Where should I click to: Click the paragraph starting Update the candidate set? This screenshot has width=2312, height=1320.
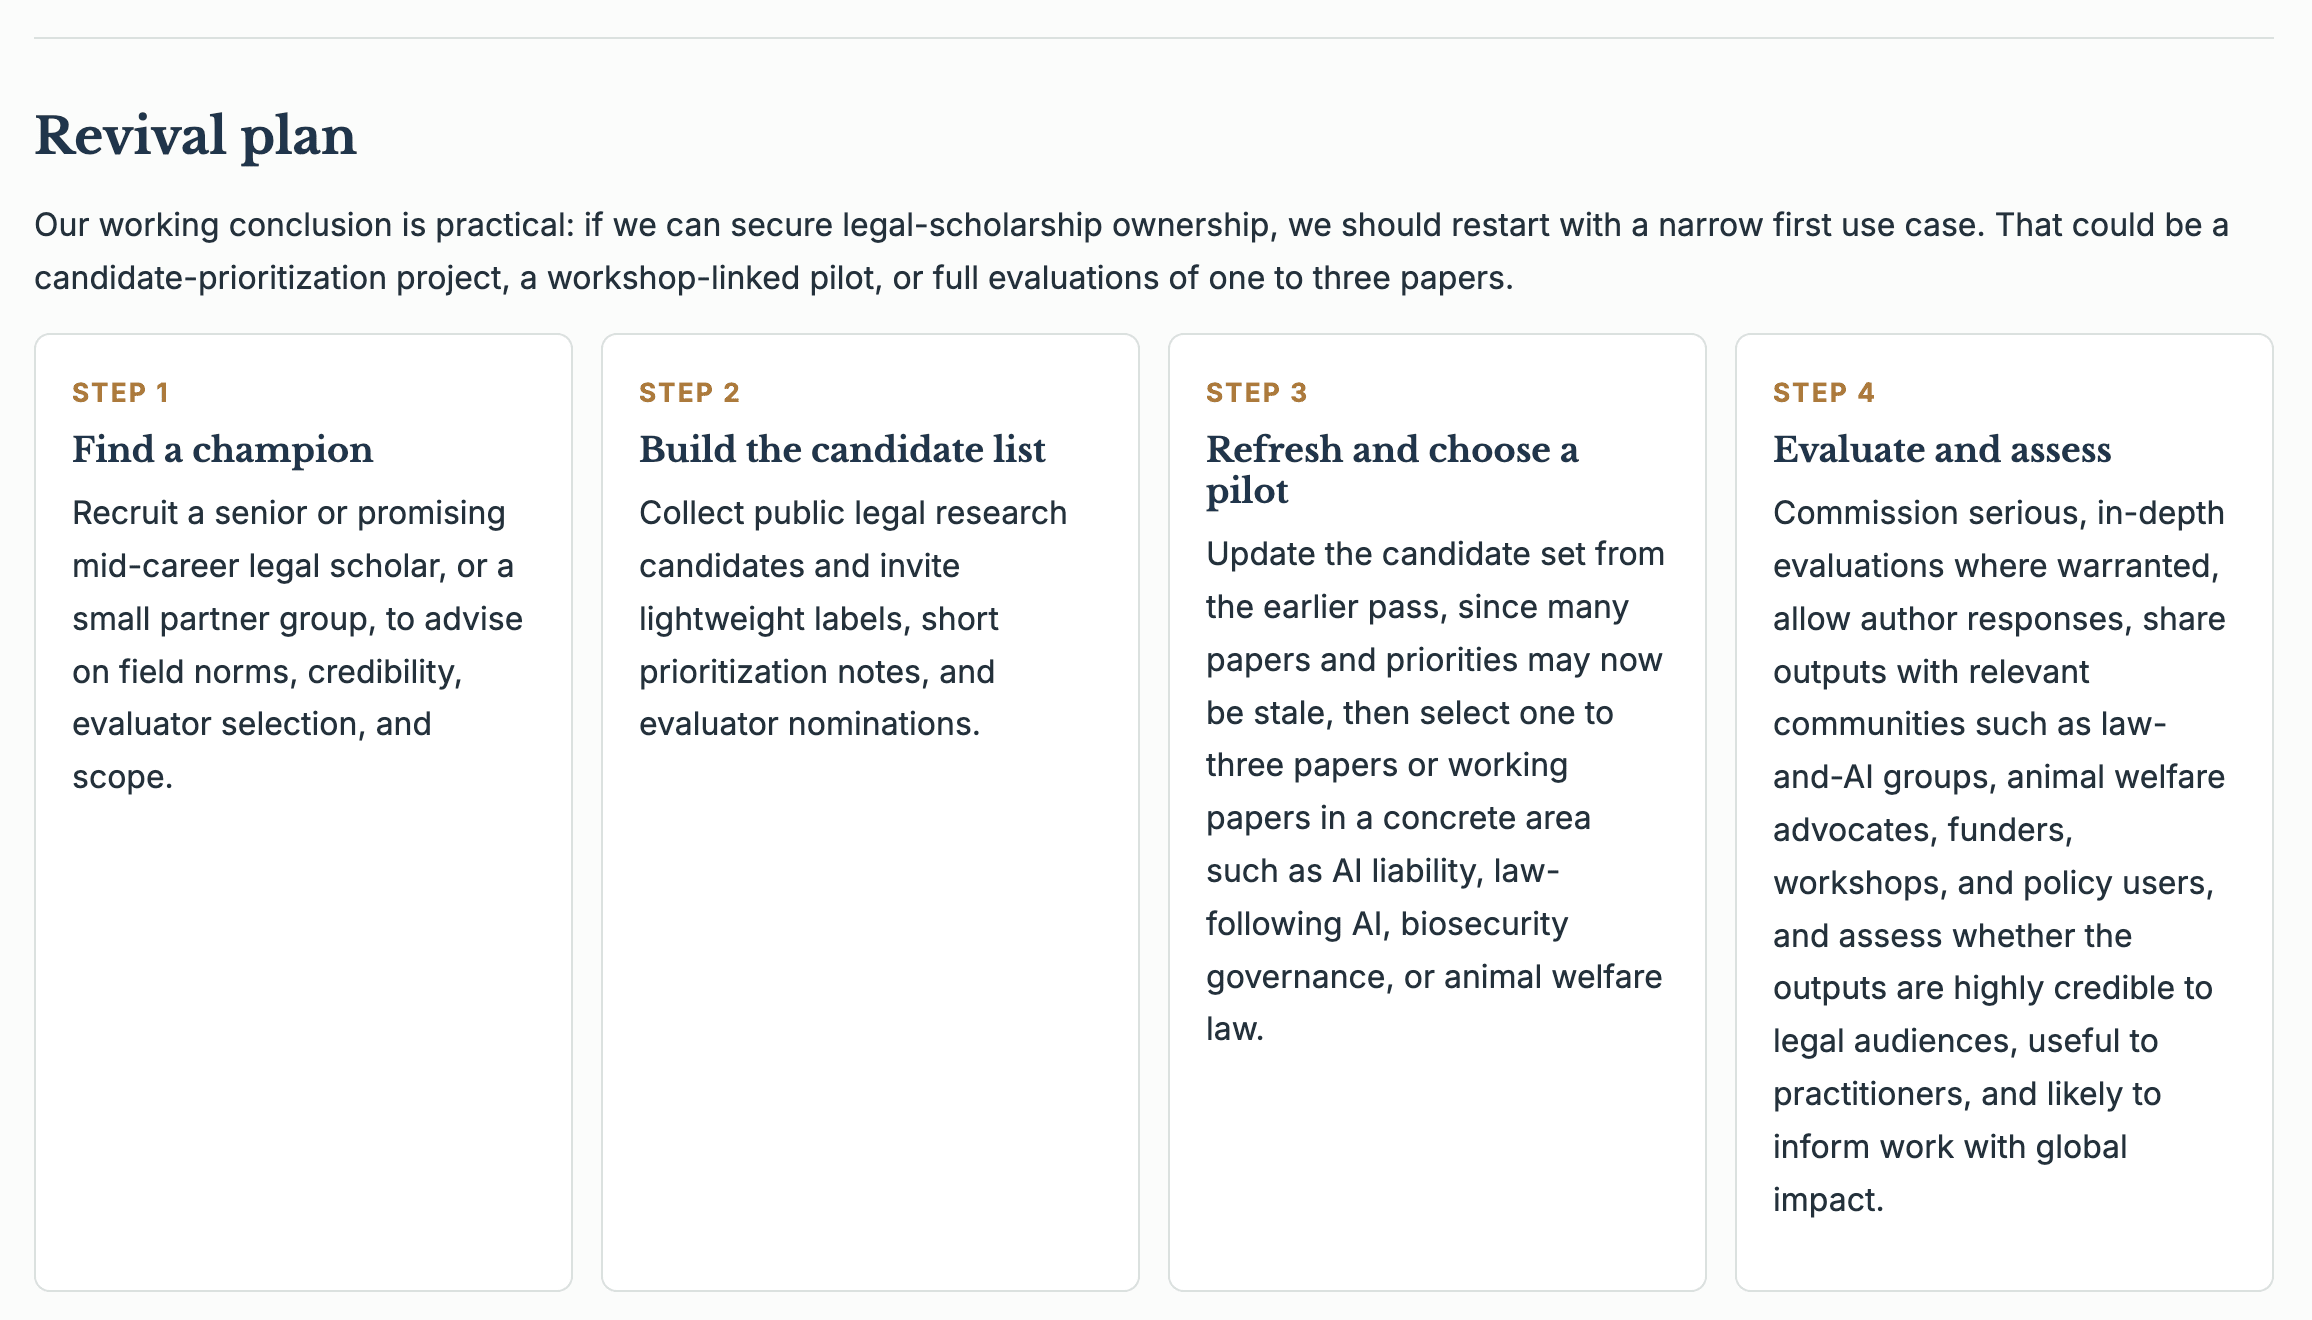[x=1435, y=791]
